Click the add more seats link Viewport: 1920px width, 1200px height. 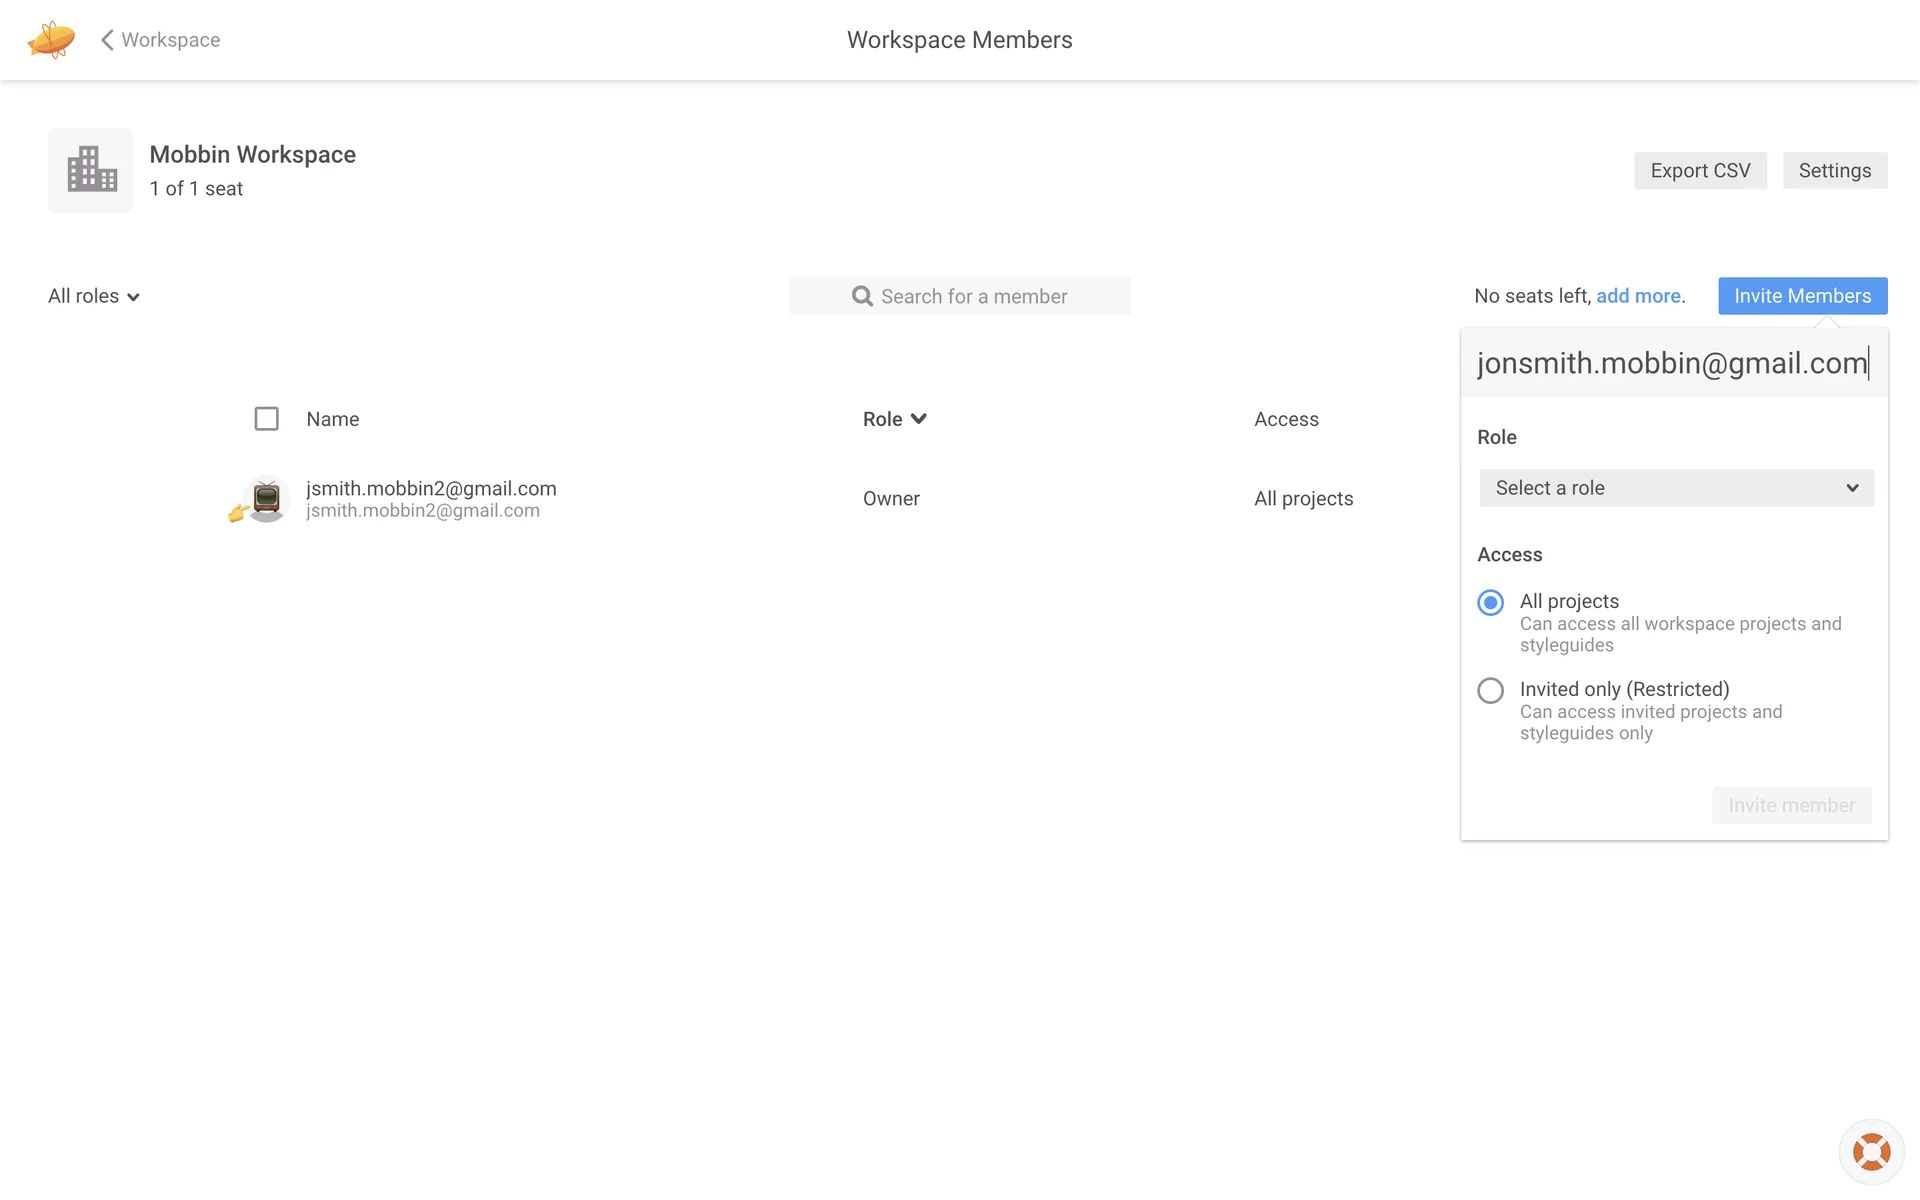pyautogui.click(x=1638, y=296)
